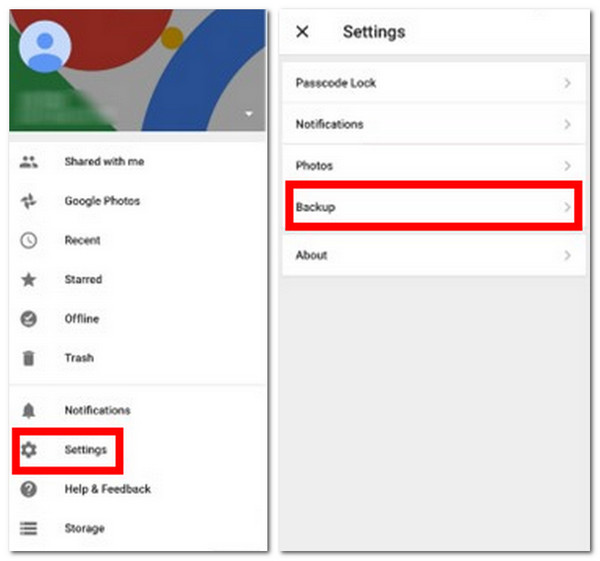The height and width of the screenshot is (561, 600).
Task: Close the Settings screen with X
Action: (302, 32)
